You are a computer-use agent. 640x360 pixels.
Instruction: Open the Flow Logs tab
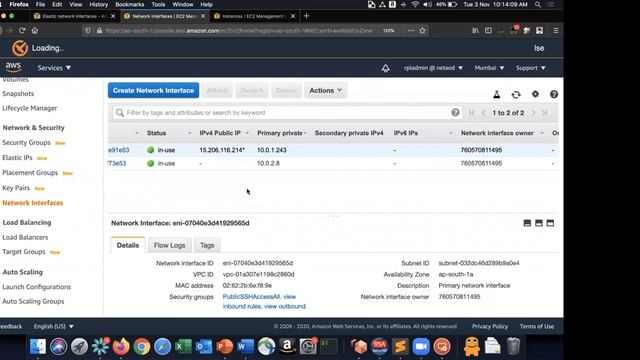(169, 245)
